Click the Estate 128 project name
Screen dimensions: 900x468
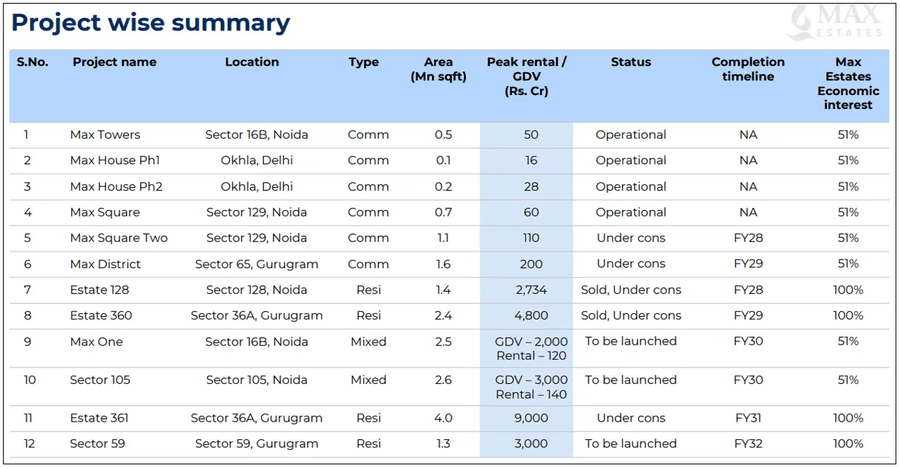pos(100,290)
